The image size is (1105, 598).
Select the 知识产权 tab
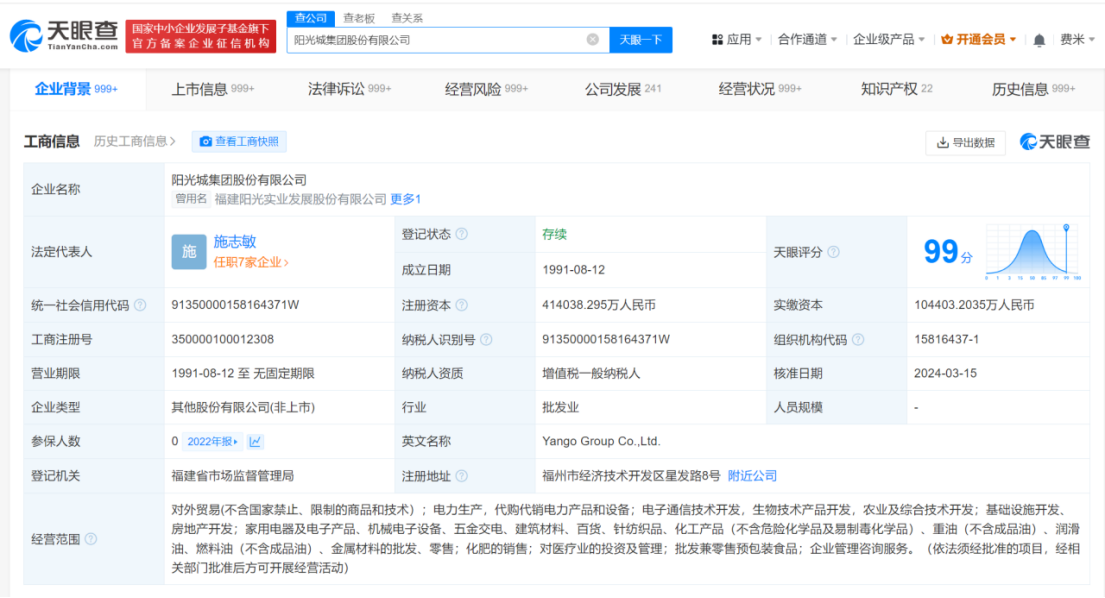(x=896, y=89)
